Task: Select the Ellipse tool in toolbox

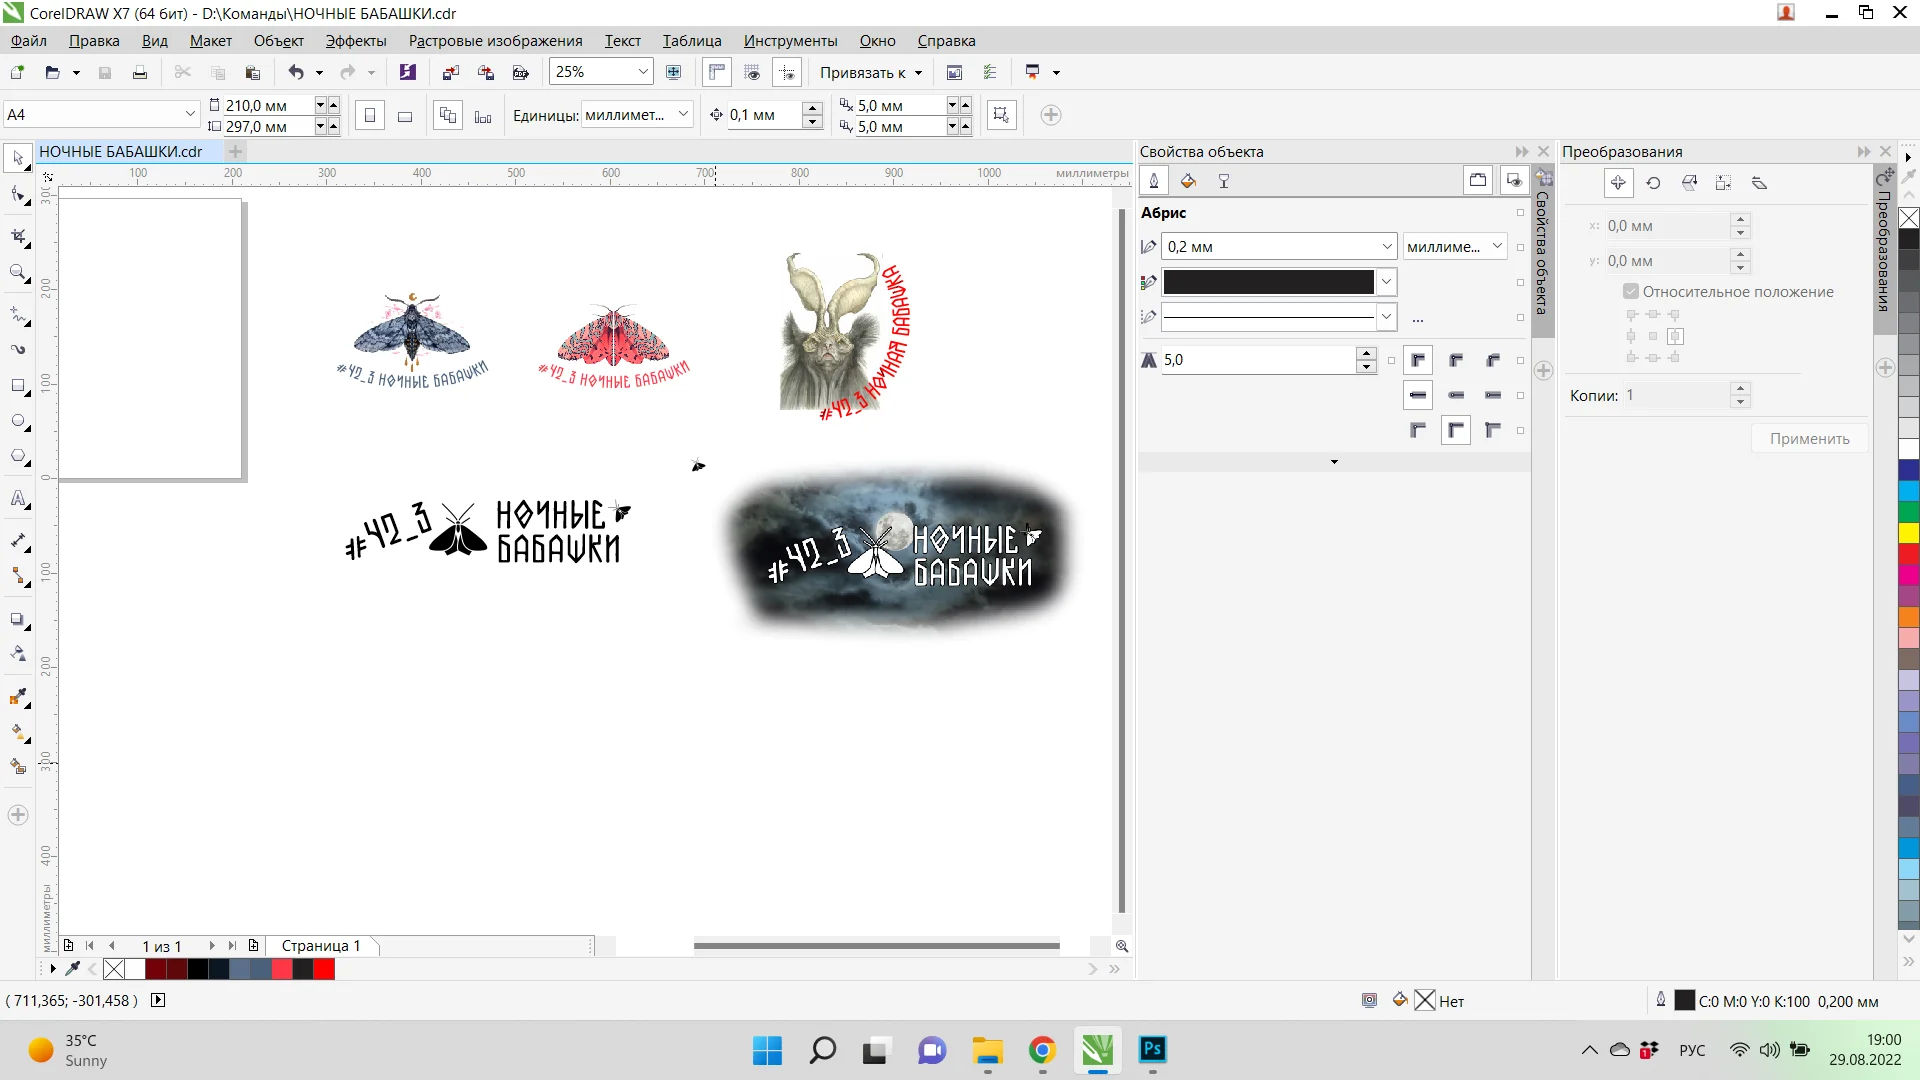Action: point(18,421)
